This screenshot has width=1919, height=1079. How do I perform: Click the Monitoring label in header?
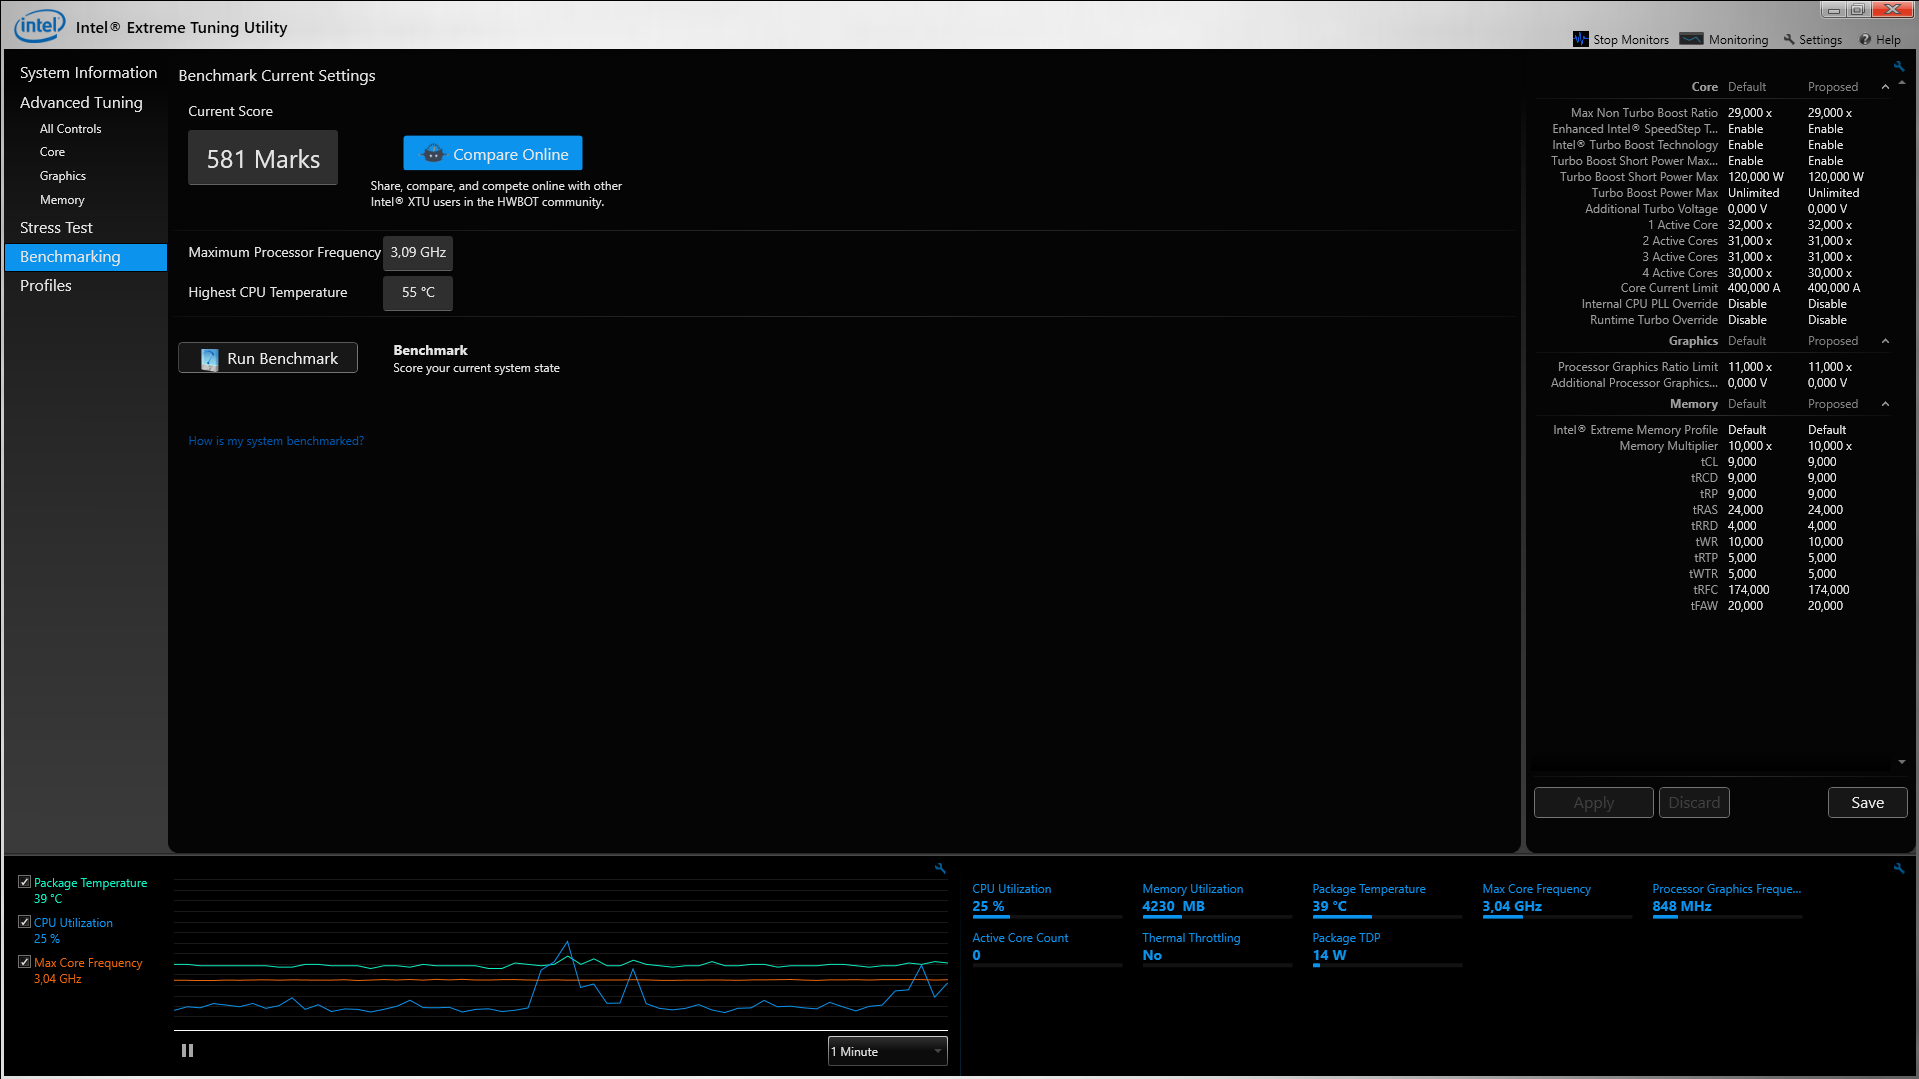click(x=1738, y=40)
